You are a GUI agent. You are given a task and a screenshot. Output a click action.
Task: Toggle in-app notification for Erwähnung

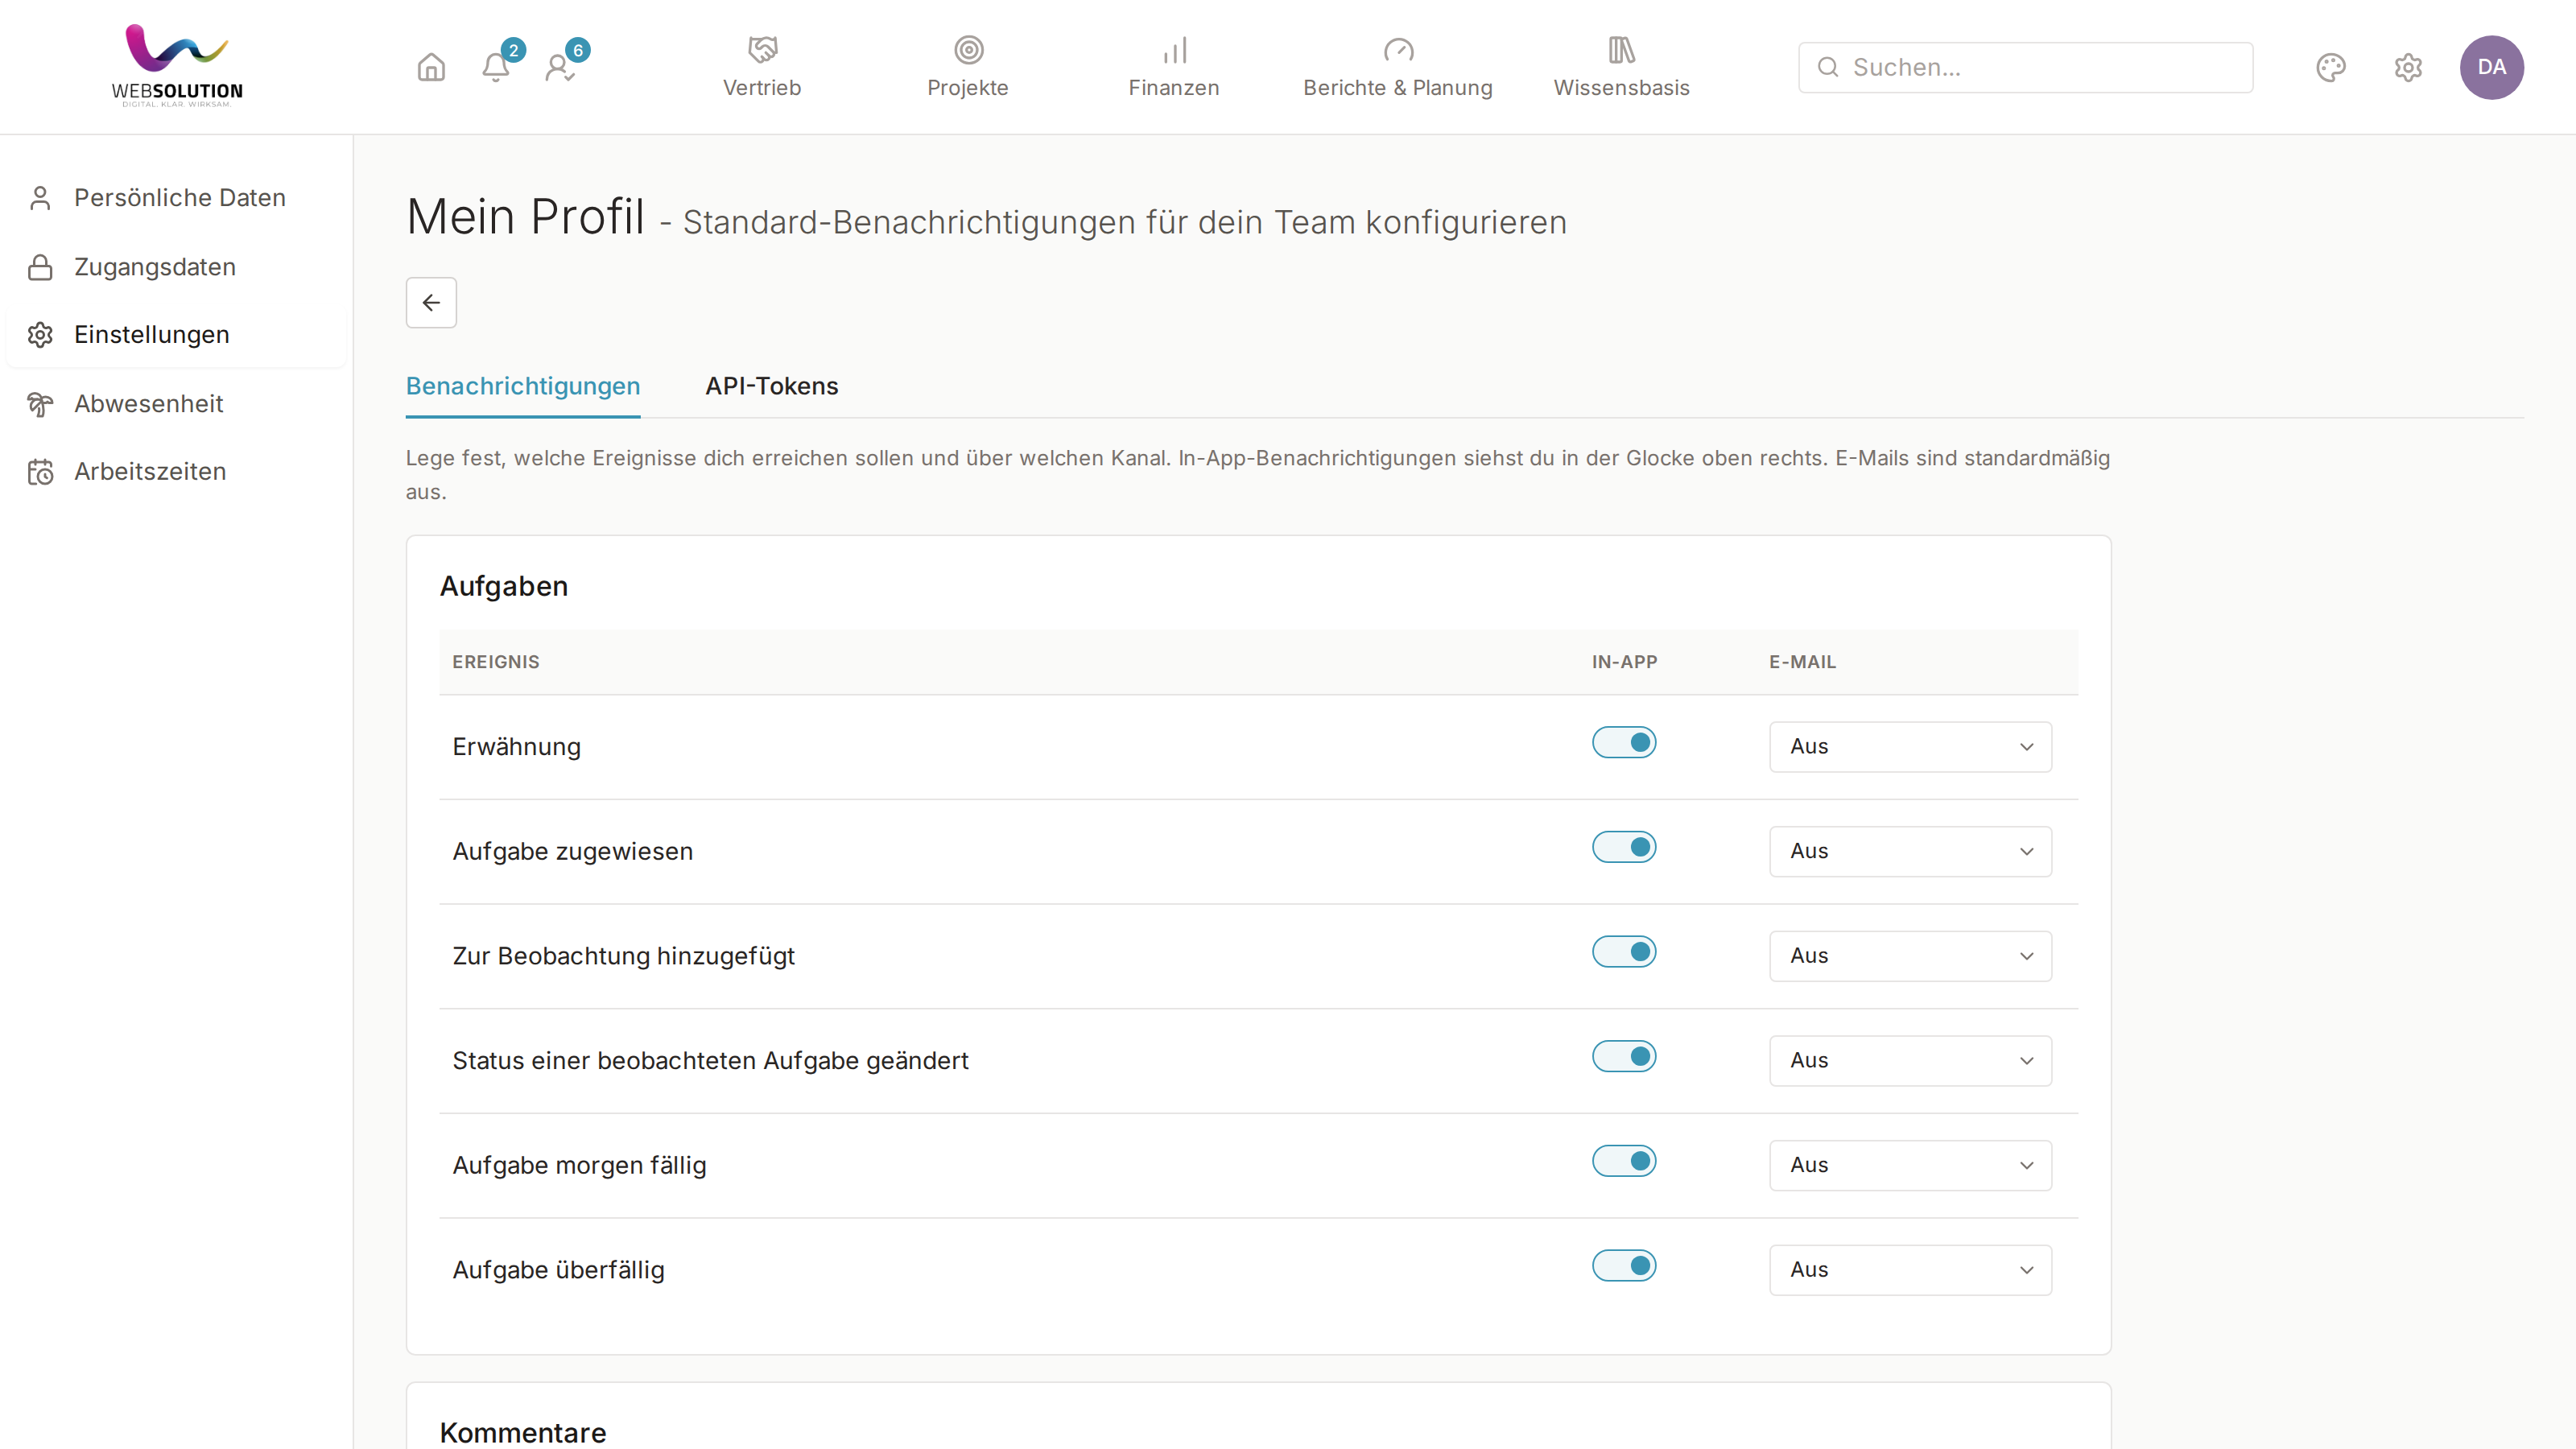tap(1624, 743)
